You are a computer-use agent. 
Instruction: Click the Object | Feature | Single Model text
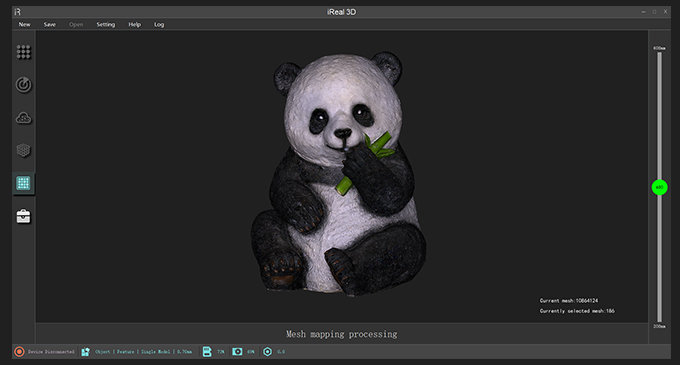click(133, 352)
